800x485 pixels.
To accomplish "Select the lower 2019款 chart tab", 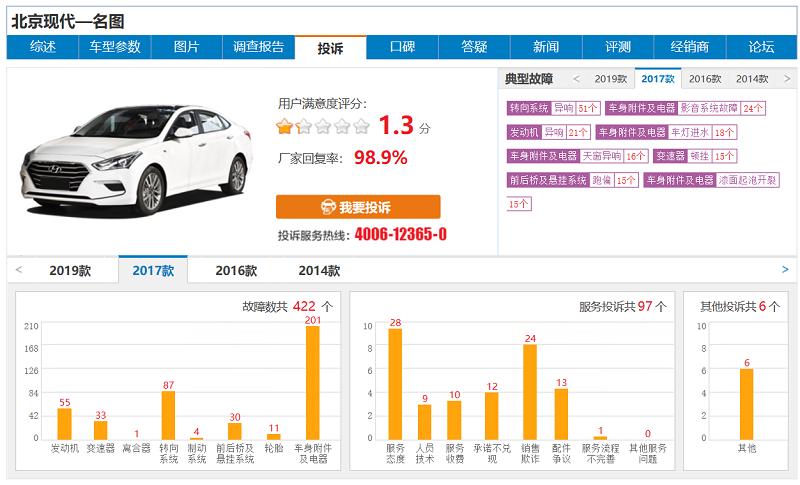I will 70,270.
